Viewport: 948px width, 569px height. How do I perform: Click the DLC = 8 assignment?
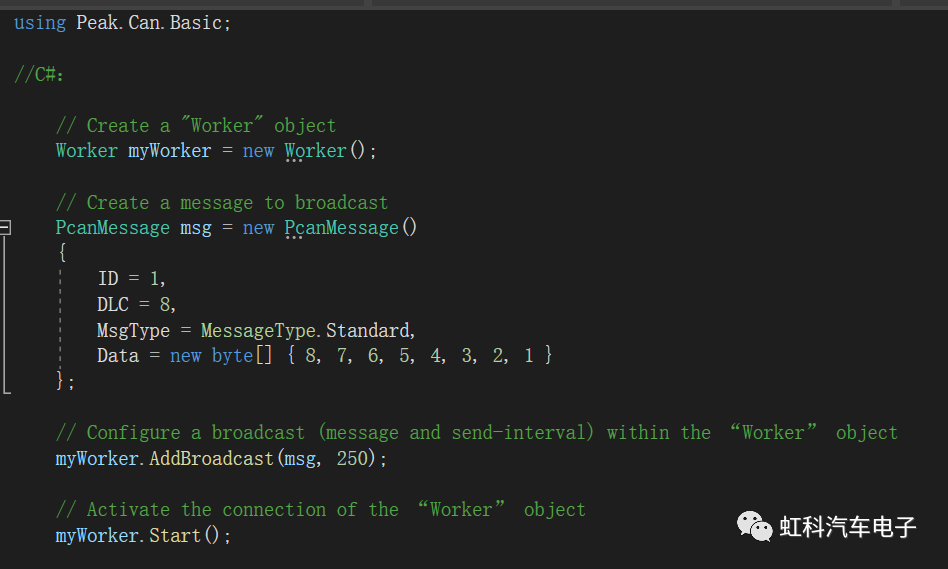[x=137, y=305]
